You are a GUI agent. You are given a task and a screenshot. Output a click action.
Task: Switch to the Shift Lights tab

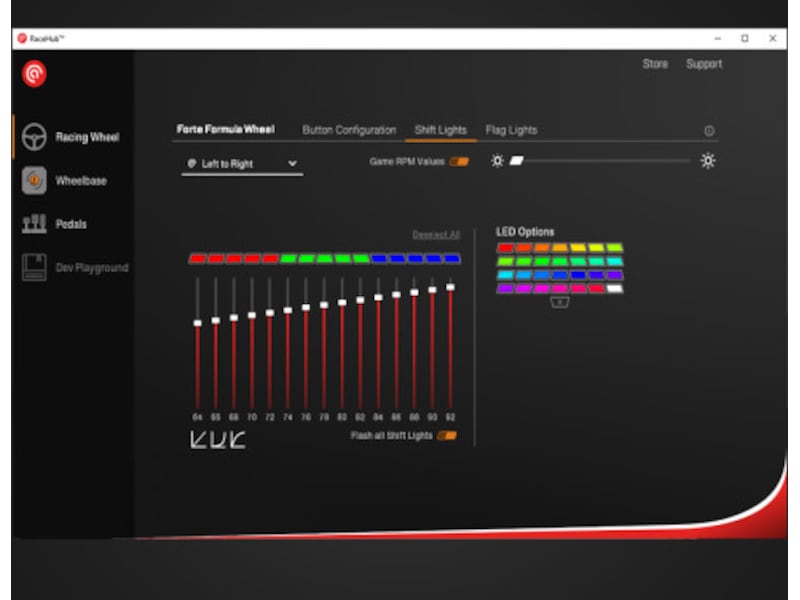(441, 130)
